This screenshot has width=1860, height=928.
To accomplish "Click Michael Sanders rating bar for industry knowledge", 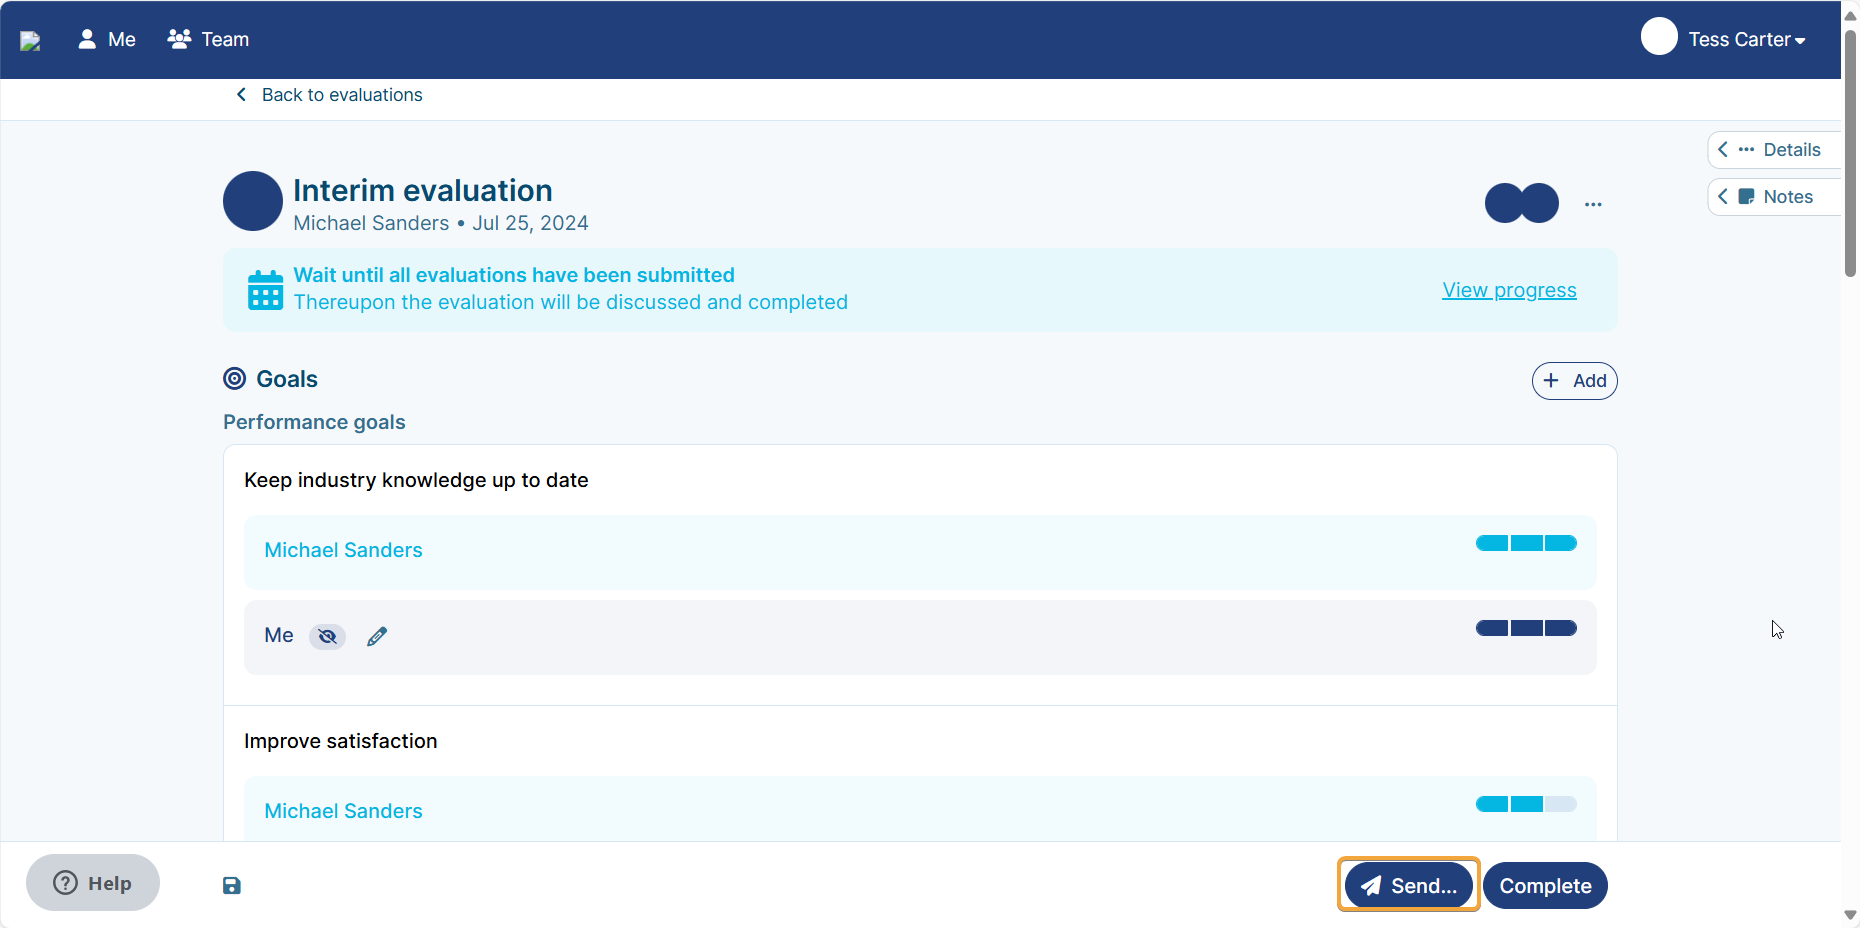I will (x=1526, y=543).
